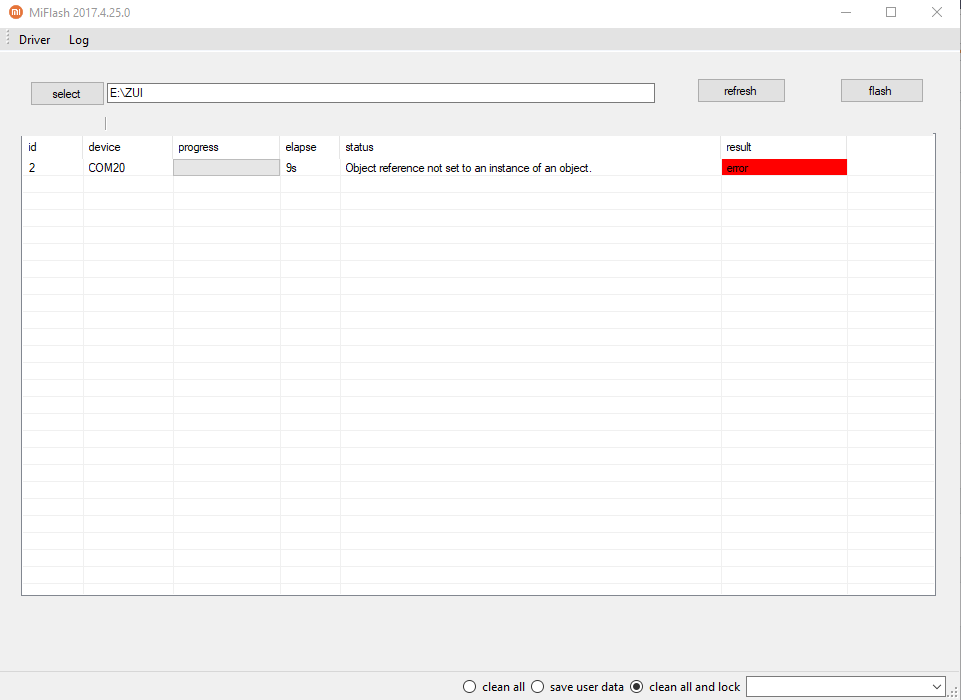Viewport: 961px width, 700px height.
Task: Open the Log menu
Action: 78,40
